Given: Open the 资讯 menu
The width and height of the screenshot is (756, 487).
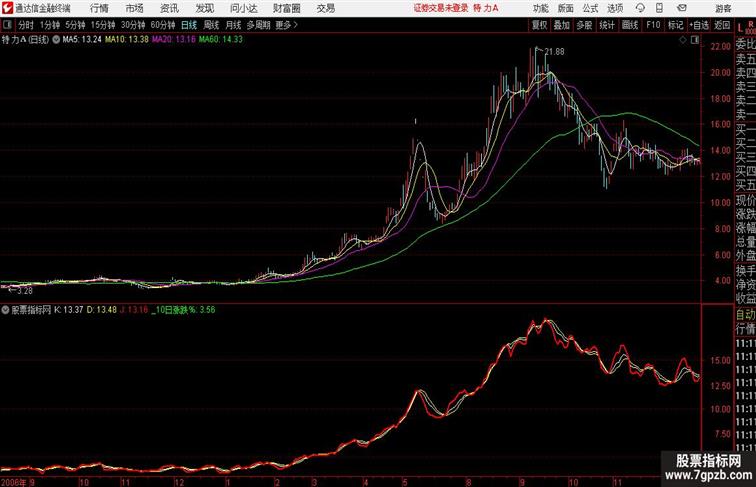Looking at the screenshot, I should coord(169,8).
